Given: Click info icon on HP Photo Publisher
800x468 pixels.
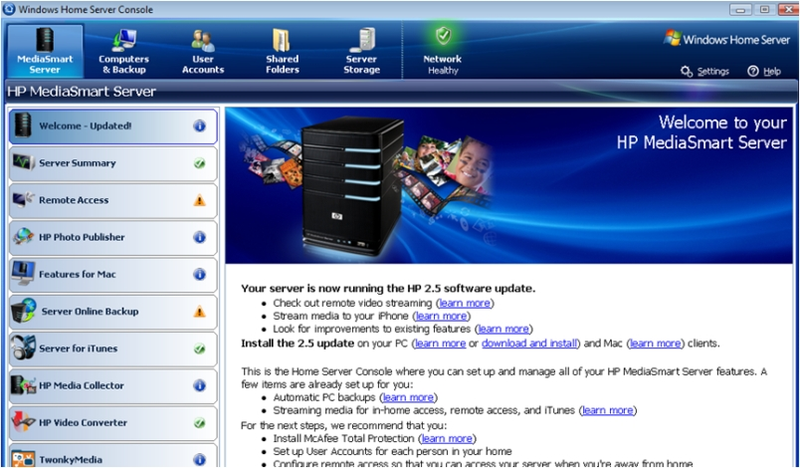Looking at the screenshot, I should point(199,237).
